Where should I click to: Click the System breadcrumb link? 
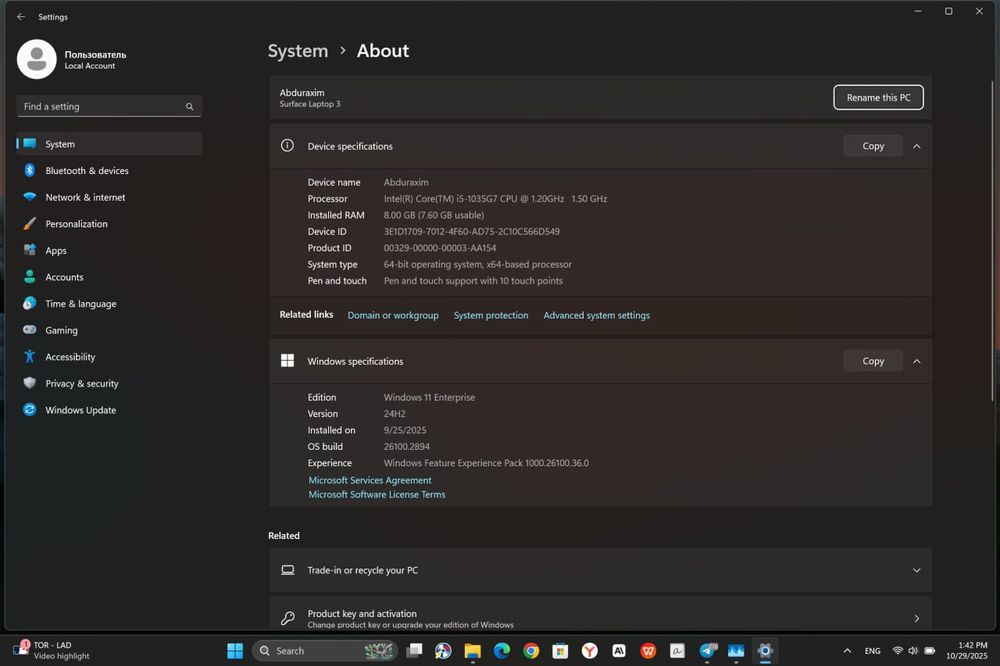[298, 51]
